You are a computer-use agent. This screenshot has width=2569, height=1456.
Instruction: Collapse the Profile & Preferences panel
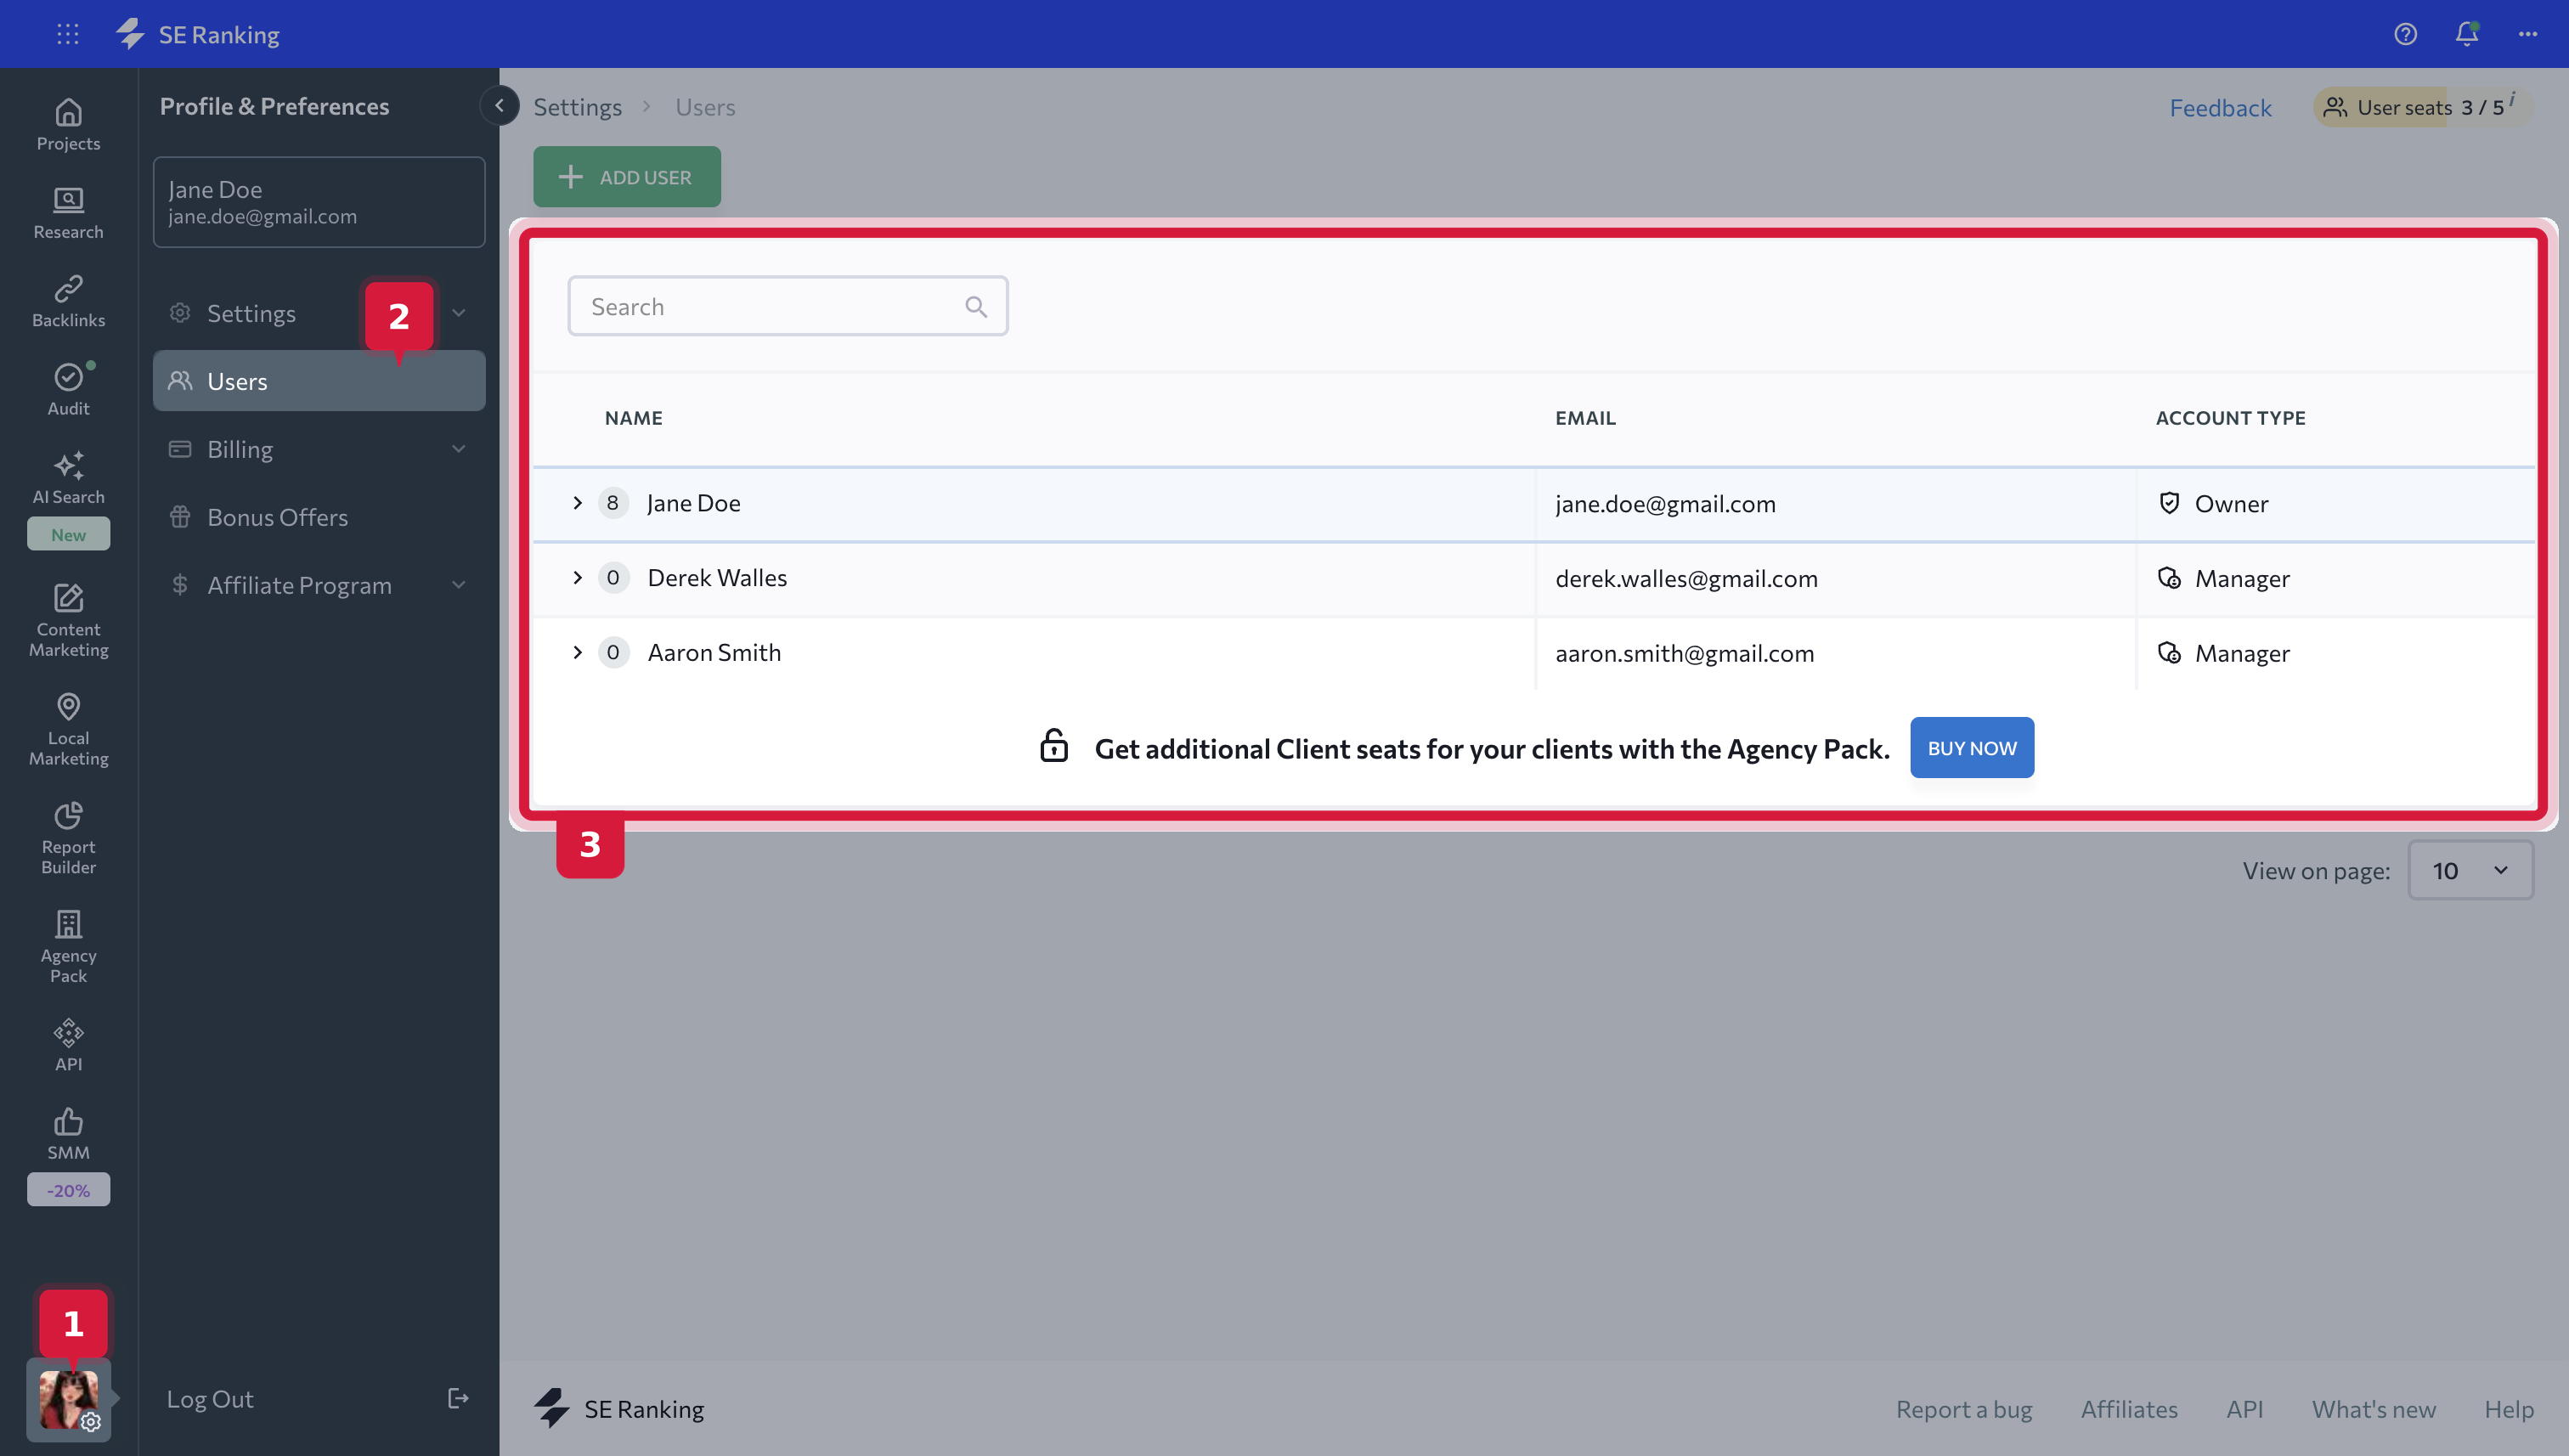pyautogui.click(x=499, y=106)
